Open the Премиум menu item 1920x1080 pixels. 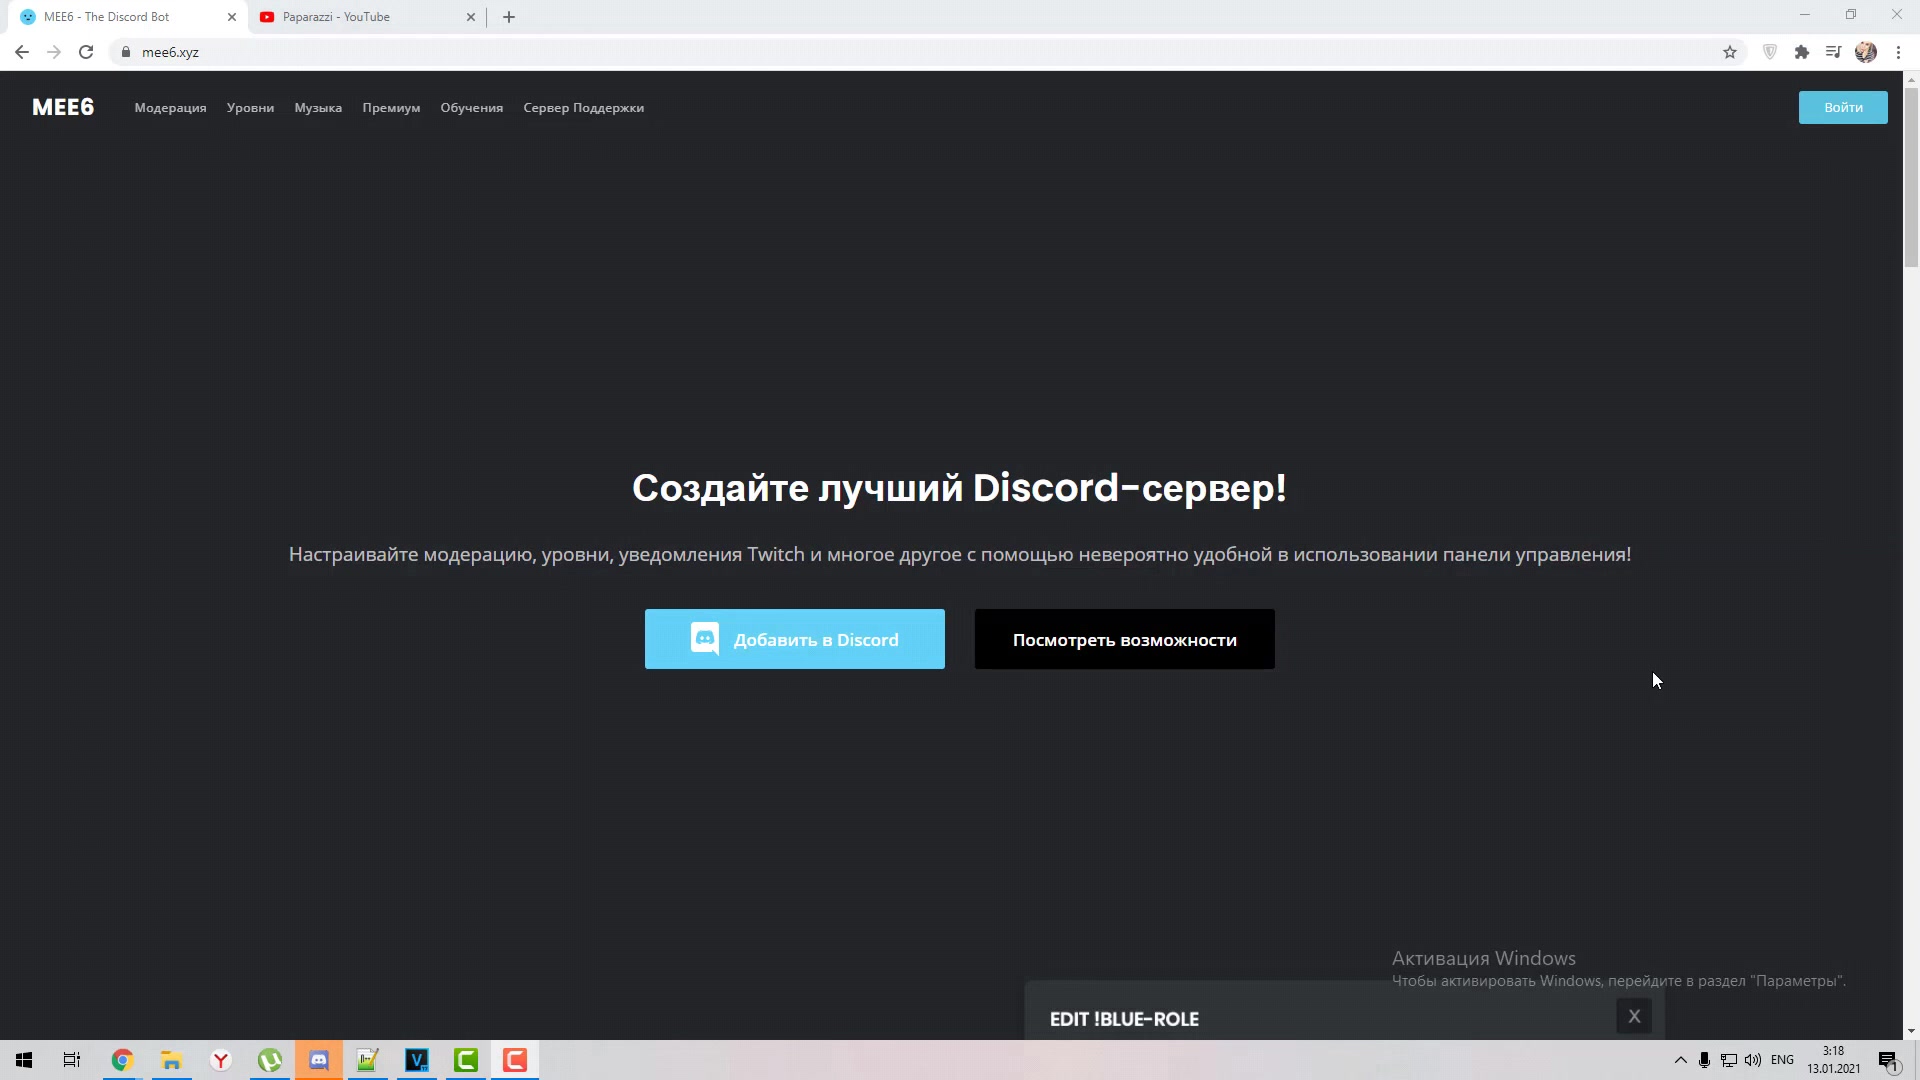(x=391, y=108)
